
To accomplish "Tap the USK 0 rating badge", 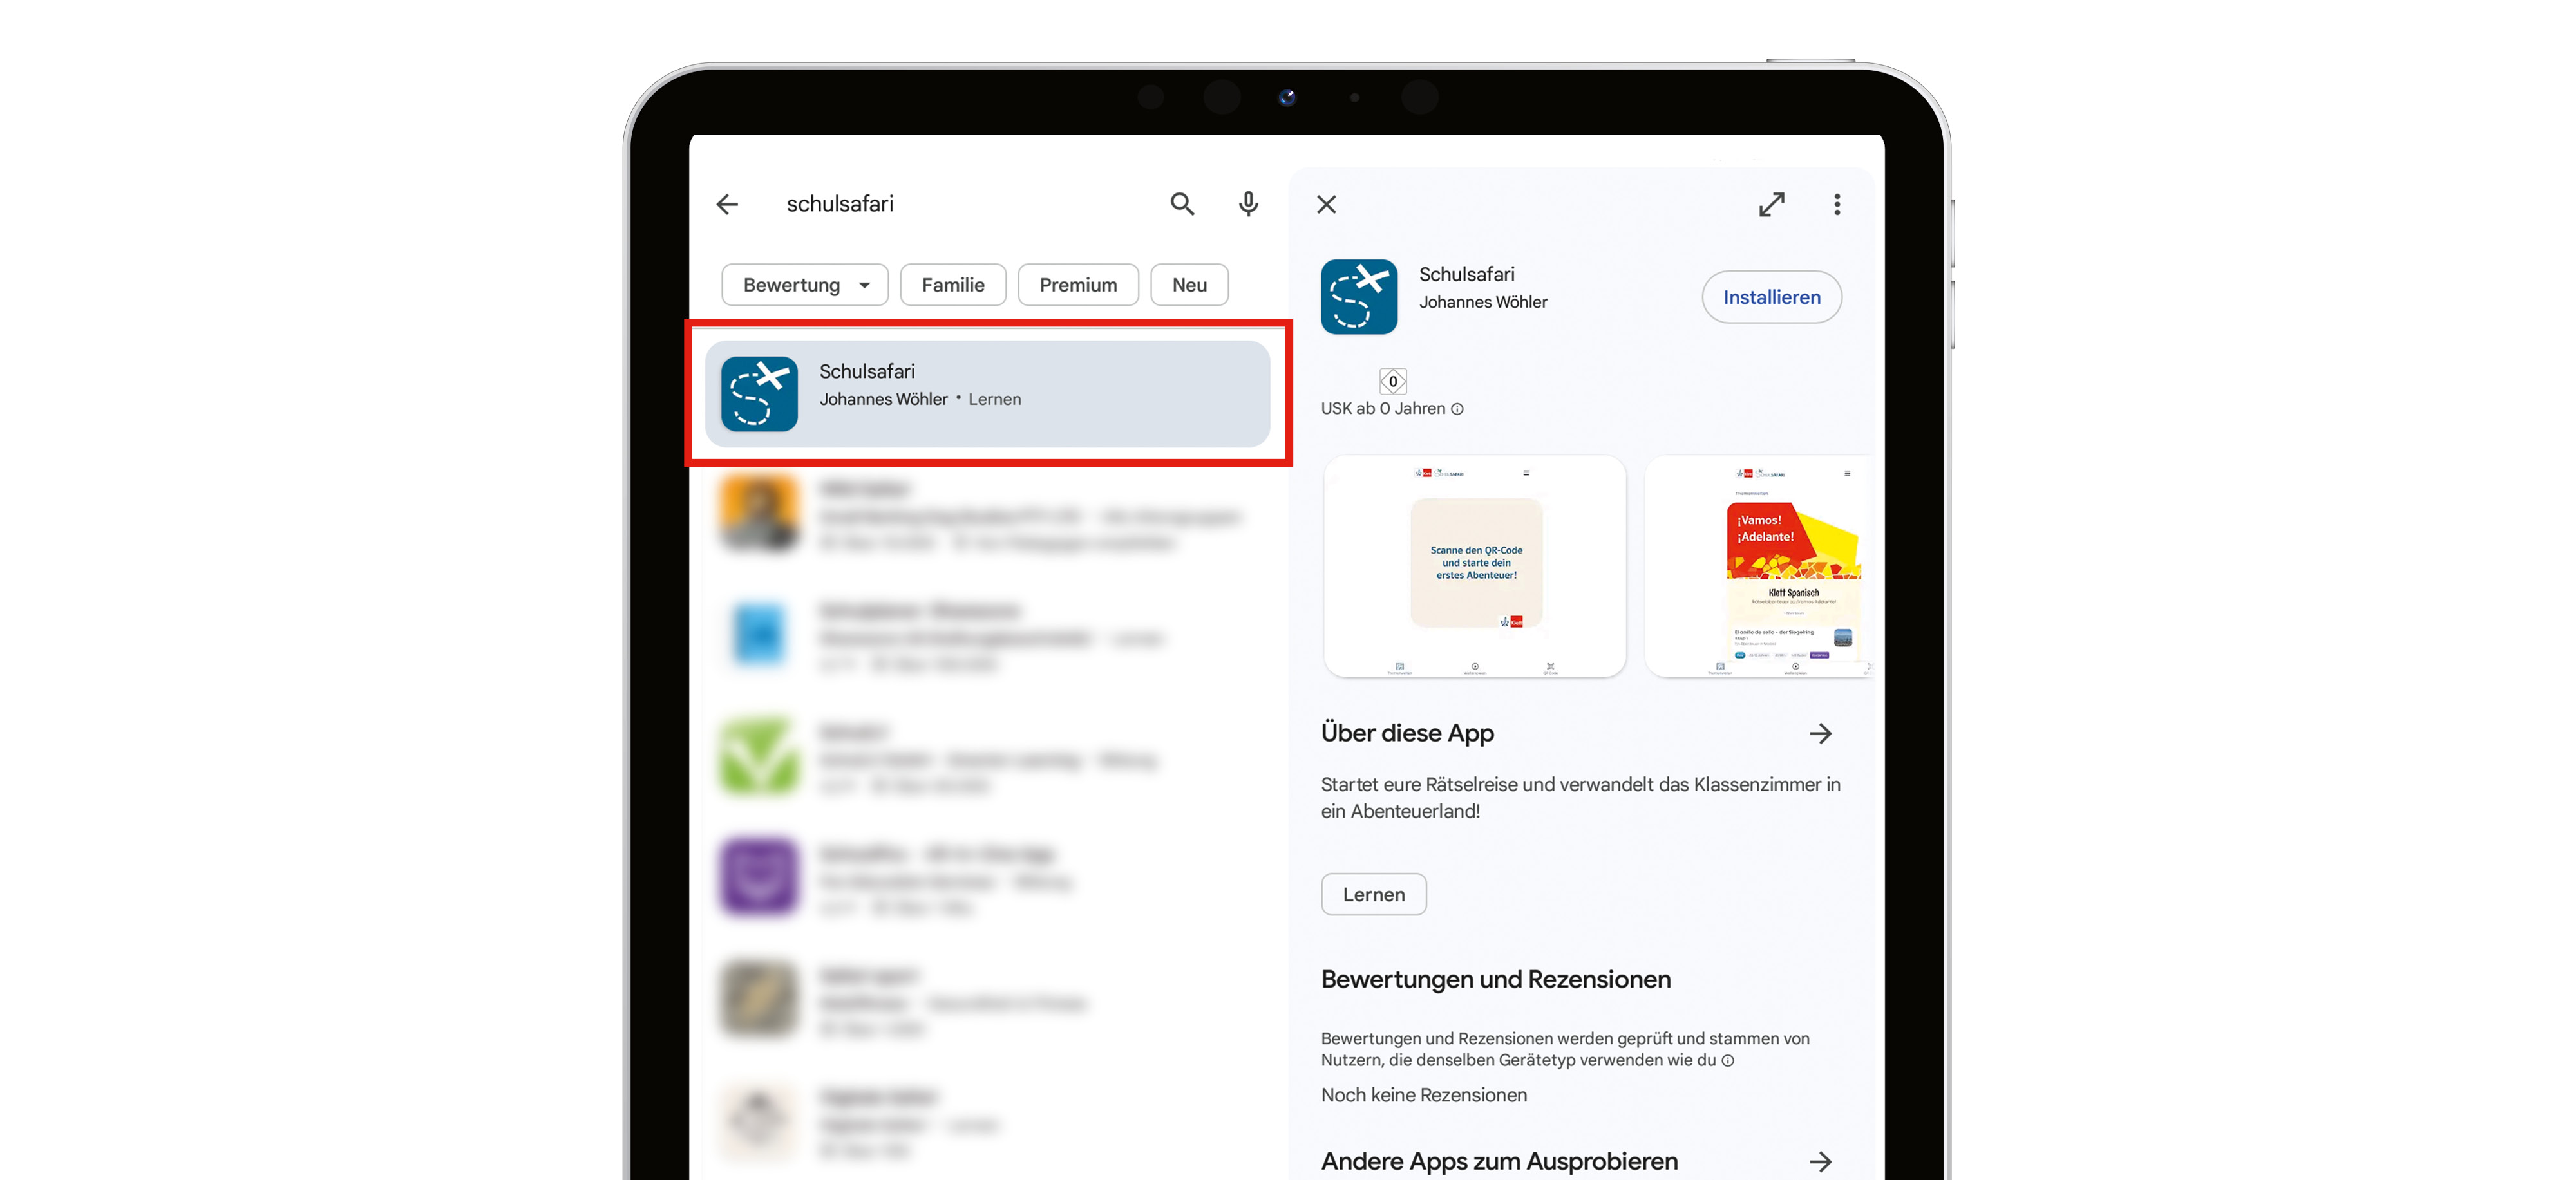I will pos(1392,381).
